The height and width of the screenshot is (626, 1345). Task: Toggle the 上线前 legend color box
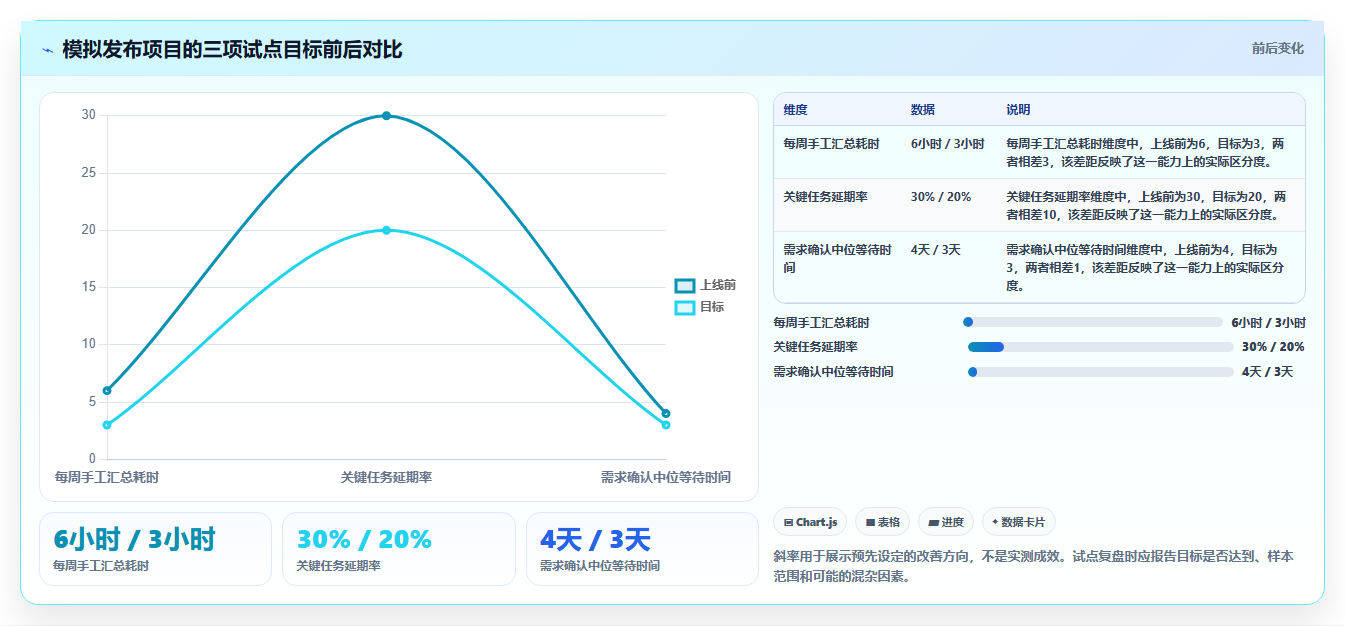[685, 286]
